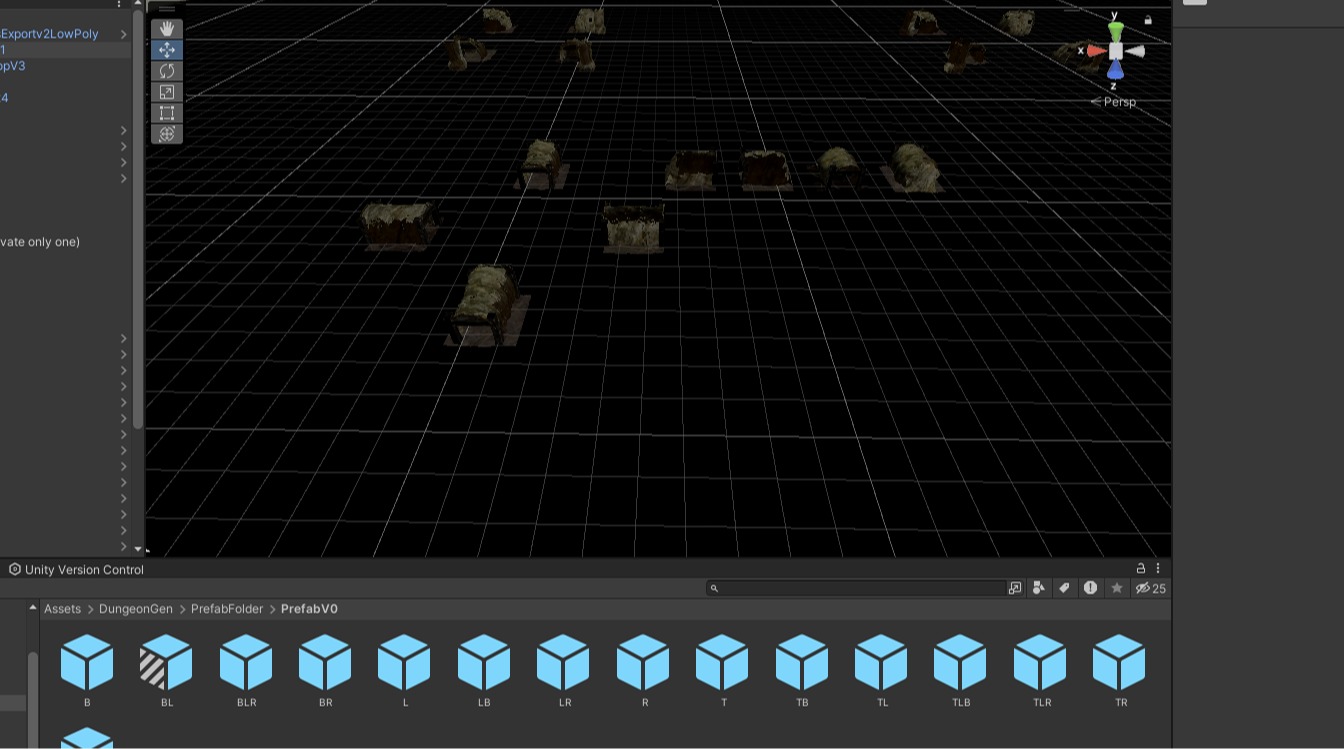
Task: Toggle the Move tool selection
Action: coord(166,49)
